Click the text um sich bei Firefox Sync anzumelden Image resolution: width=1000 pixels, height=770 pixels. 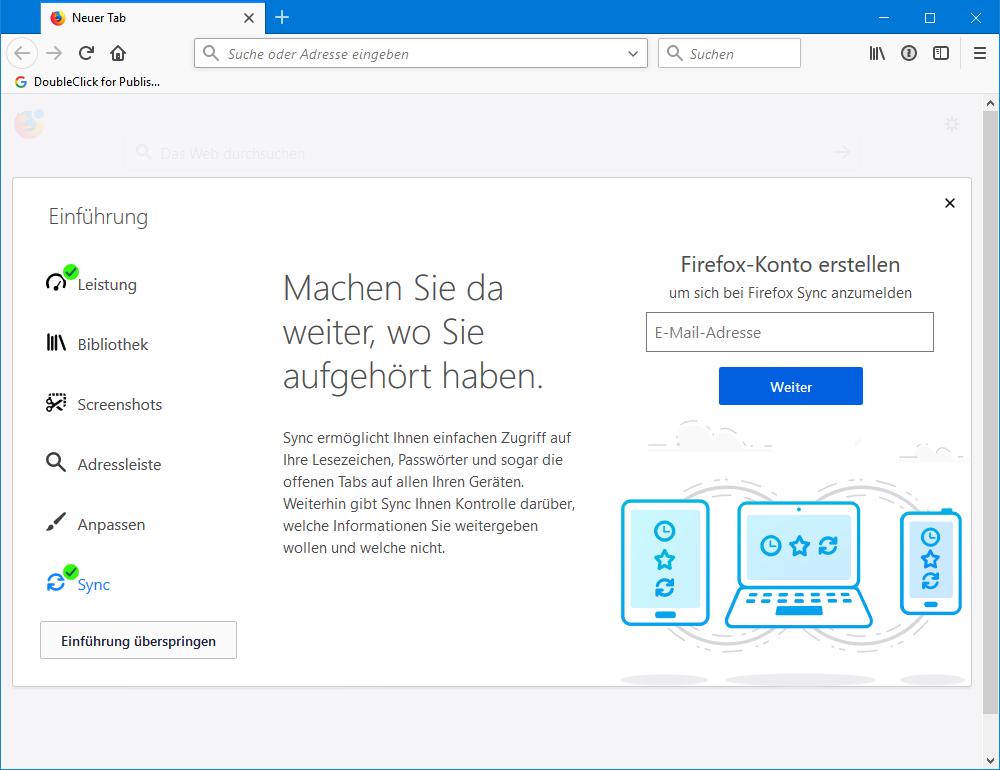(790, 293)
